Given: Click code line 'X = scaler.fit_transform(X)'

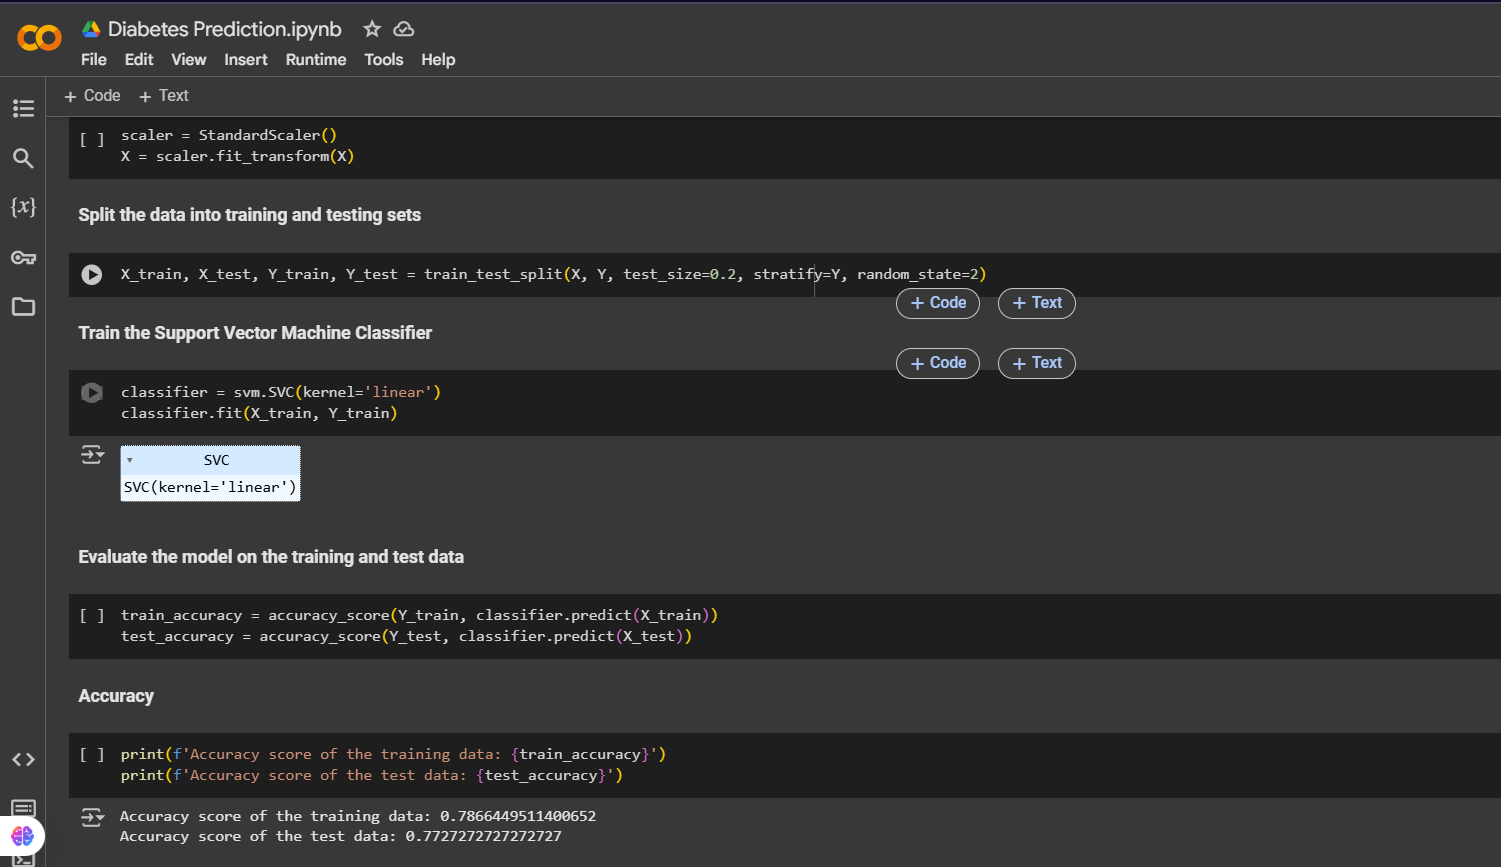Looking at the screenshot, I should [237, 156].
